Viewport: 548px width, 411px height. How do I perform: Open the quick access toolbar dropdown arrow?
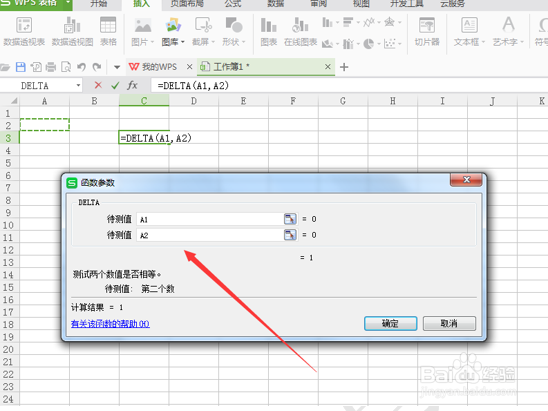117,67
